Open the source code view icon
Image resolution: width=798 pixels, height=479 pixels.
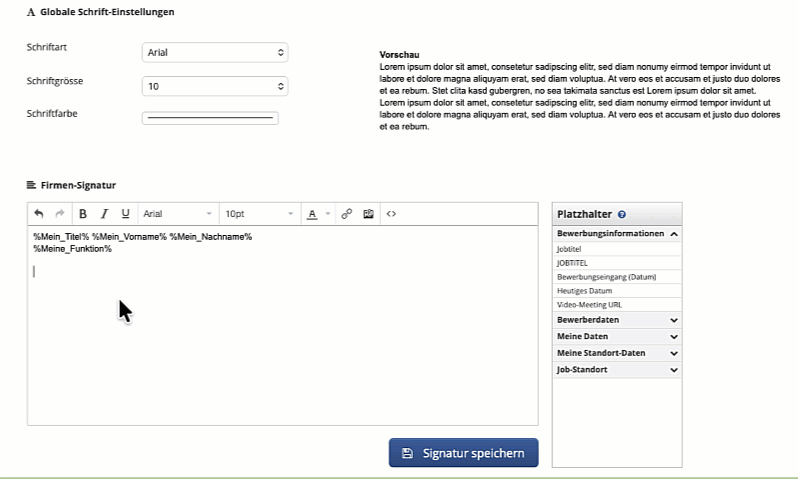pyautogui.click(x=391, y=214)
